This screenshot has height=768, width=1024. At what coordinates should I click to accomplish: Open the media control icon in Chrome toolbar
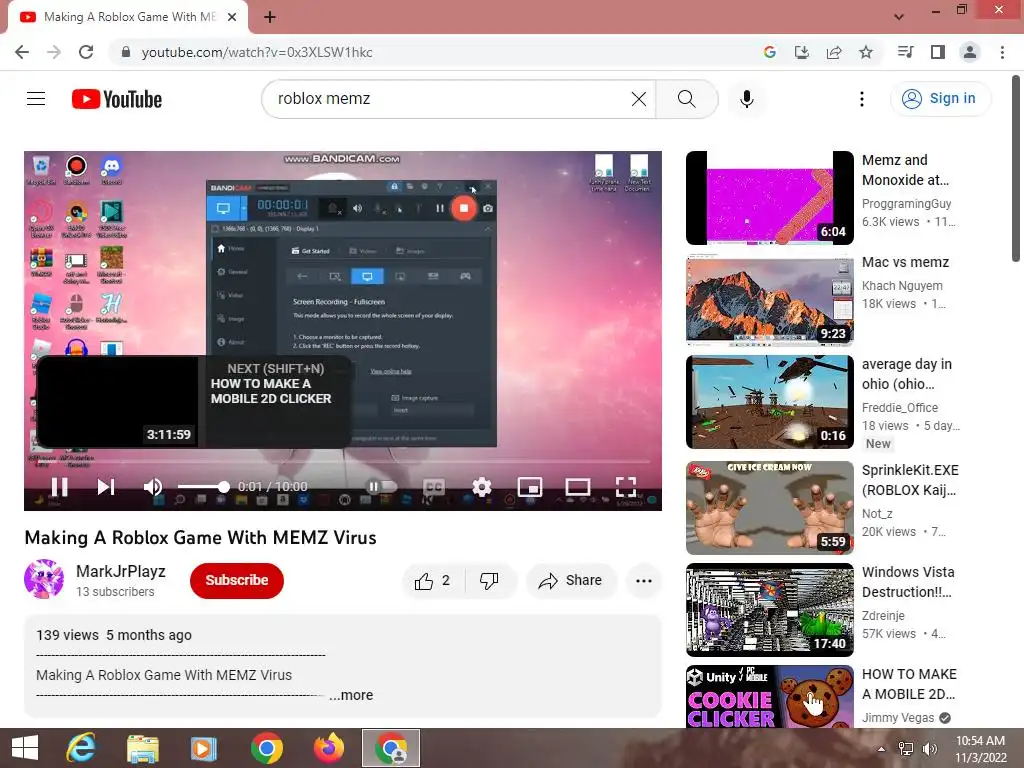(x=905, y=52)
